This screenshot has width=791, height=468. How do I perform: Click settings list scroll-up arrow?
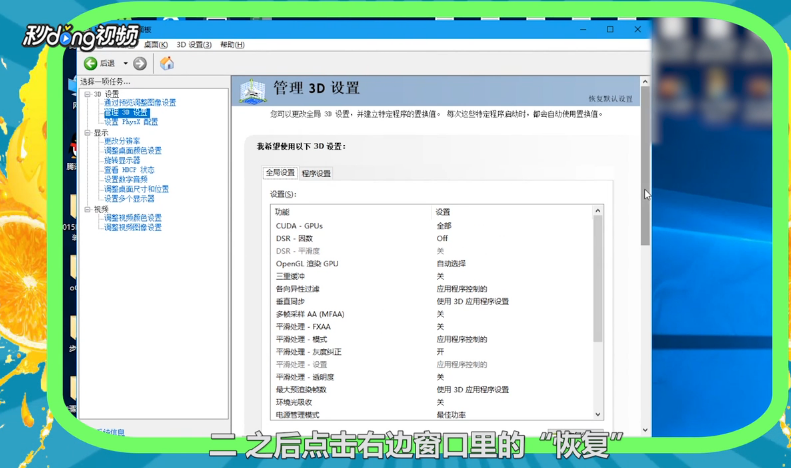(598, 211)
